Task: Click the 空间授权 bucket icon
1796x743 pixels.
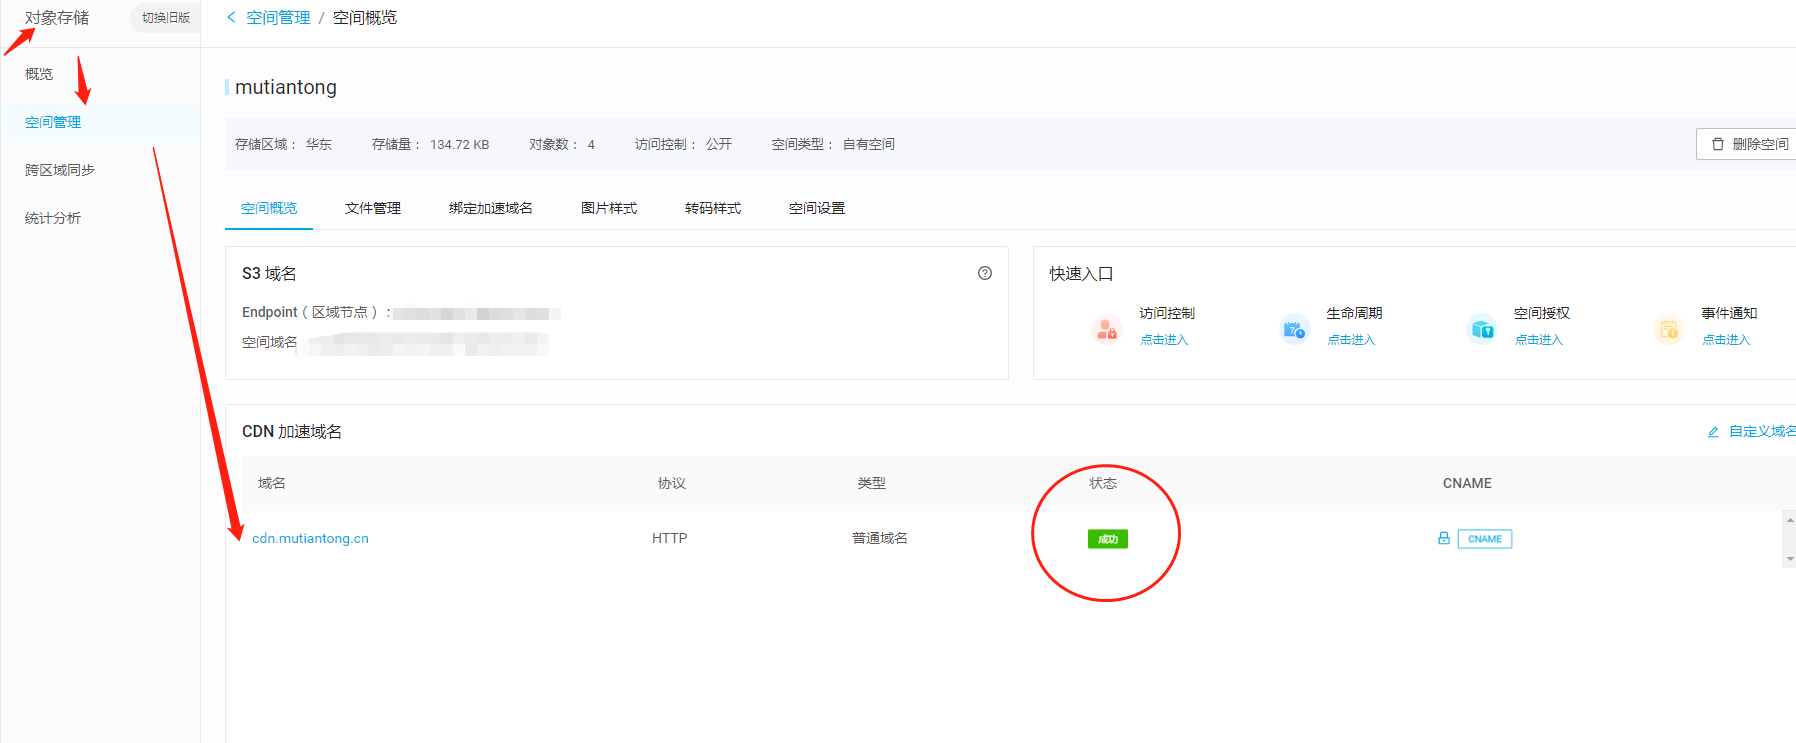Action: [1481, 328]
